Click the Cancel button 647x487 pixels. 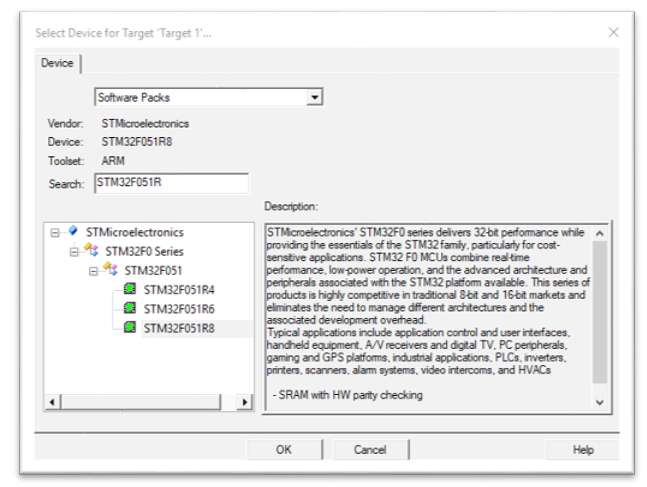click(x=370, y=449)
